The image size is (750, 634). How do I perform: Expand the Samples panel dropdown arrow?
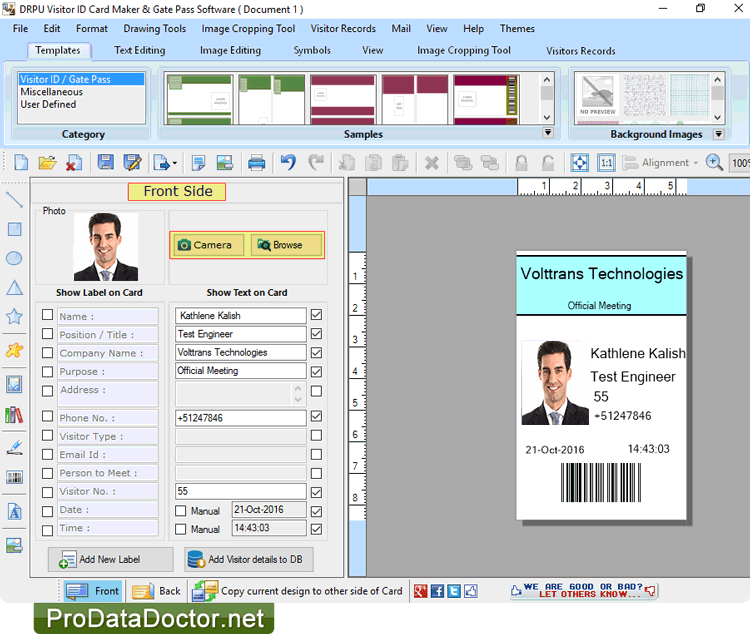point(548,133)
